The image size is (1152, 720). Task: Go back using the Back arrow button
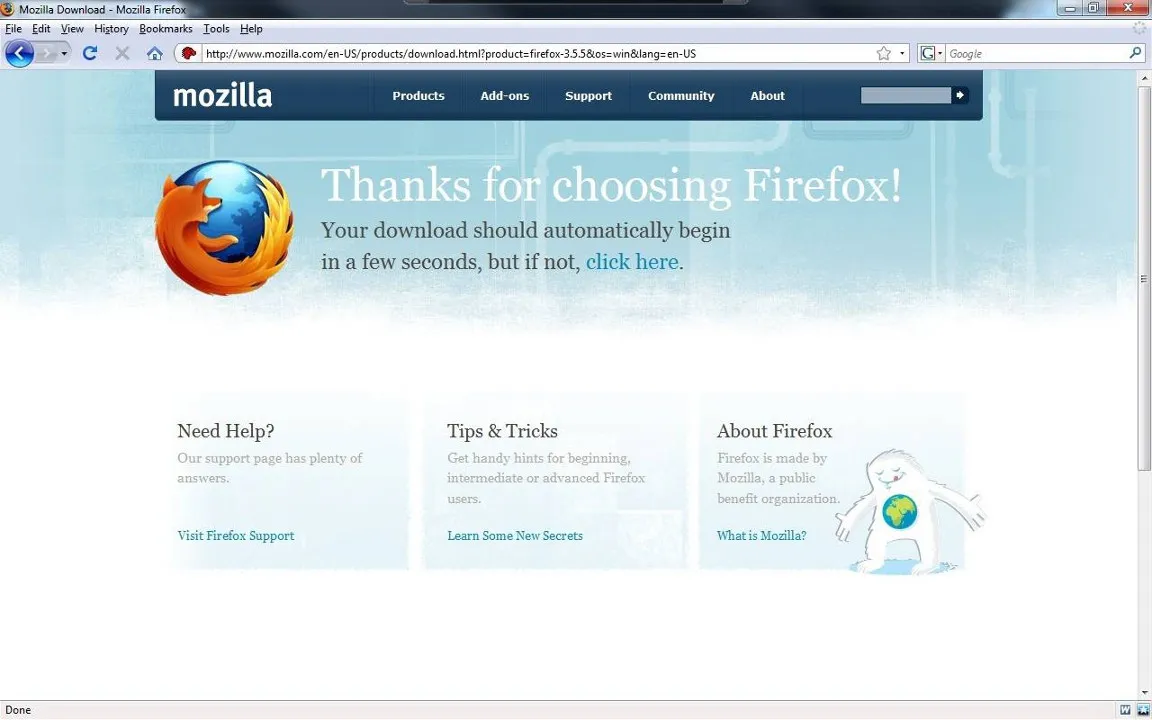pyautogui.click(x=19, y=53)
